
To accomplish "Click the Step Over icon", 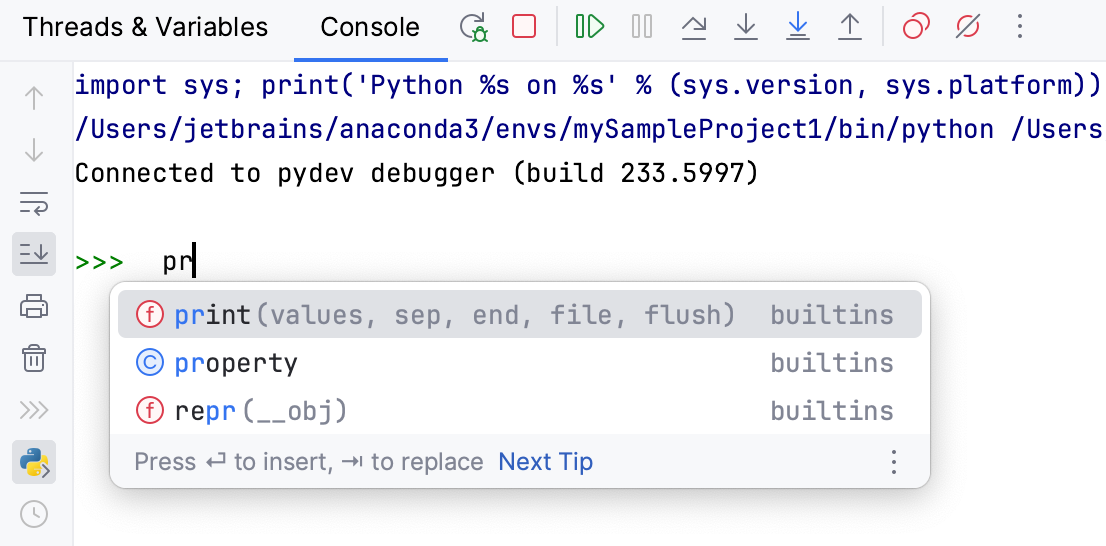I will [694, 27].
